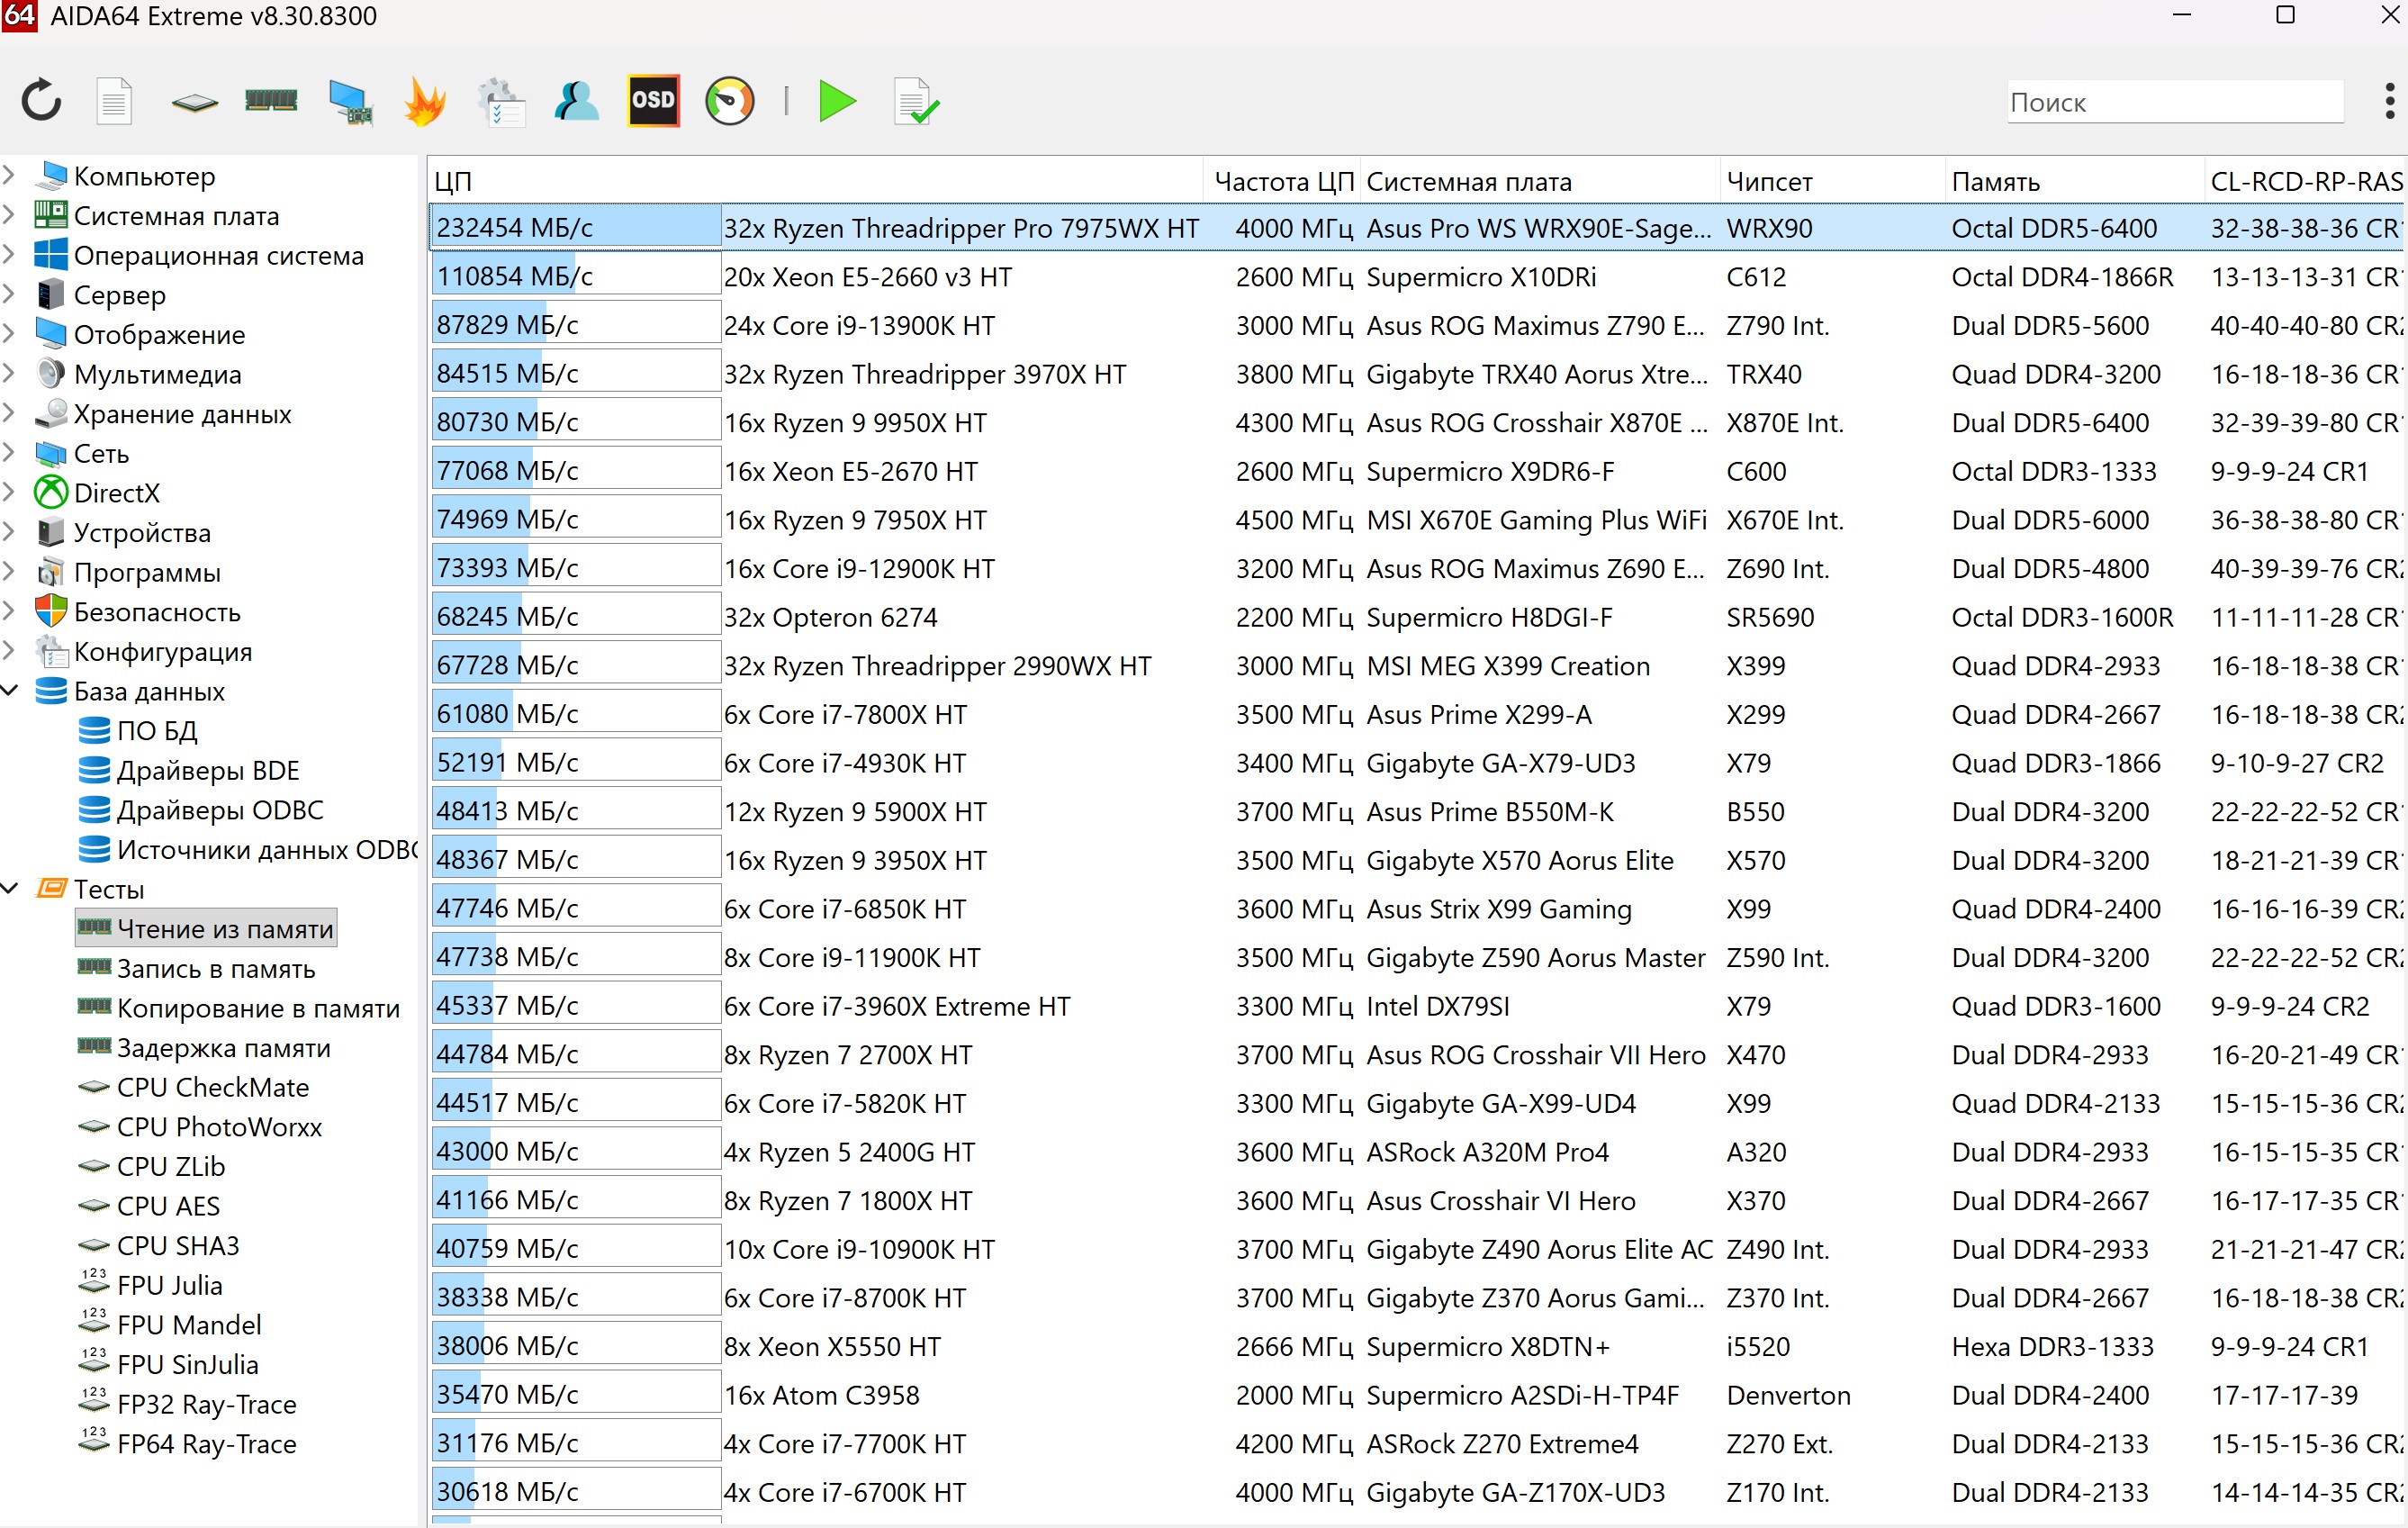Select ПО БД in the tree

coord(157,731)
